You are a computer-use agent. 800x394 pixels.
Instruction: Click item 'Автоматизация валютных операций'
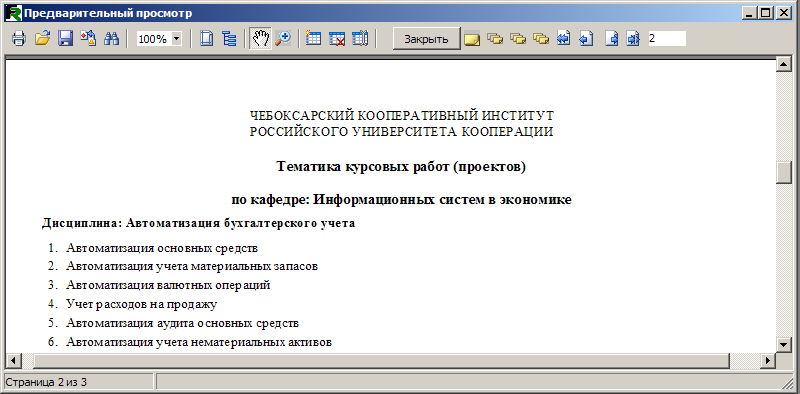click(x=168, y=285)
